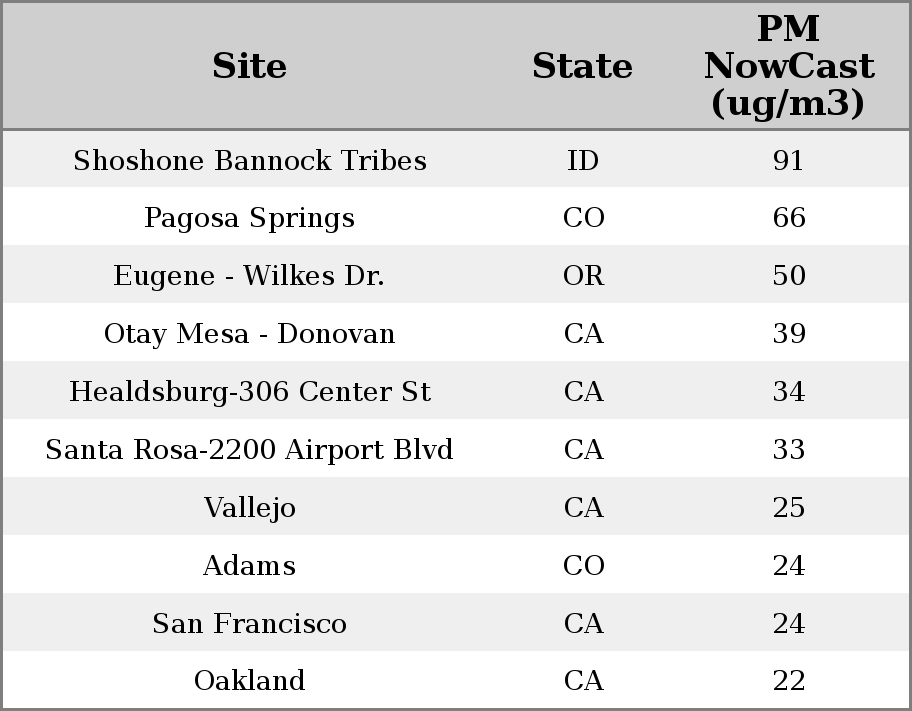Click Healdsburg-306 Center St site name
The width and height of the screenshot is (912, 711).
[x=249, y=392]
